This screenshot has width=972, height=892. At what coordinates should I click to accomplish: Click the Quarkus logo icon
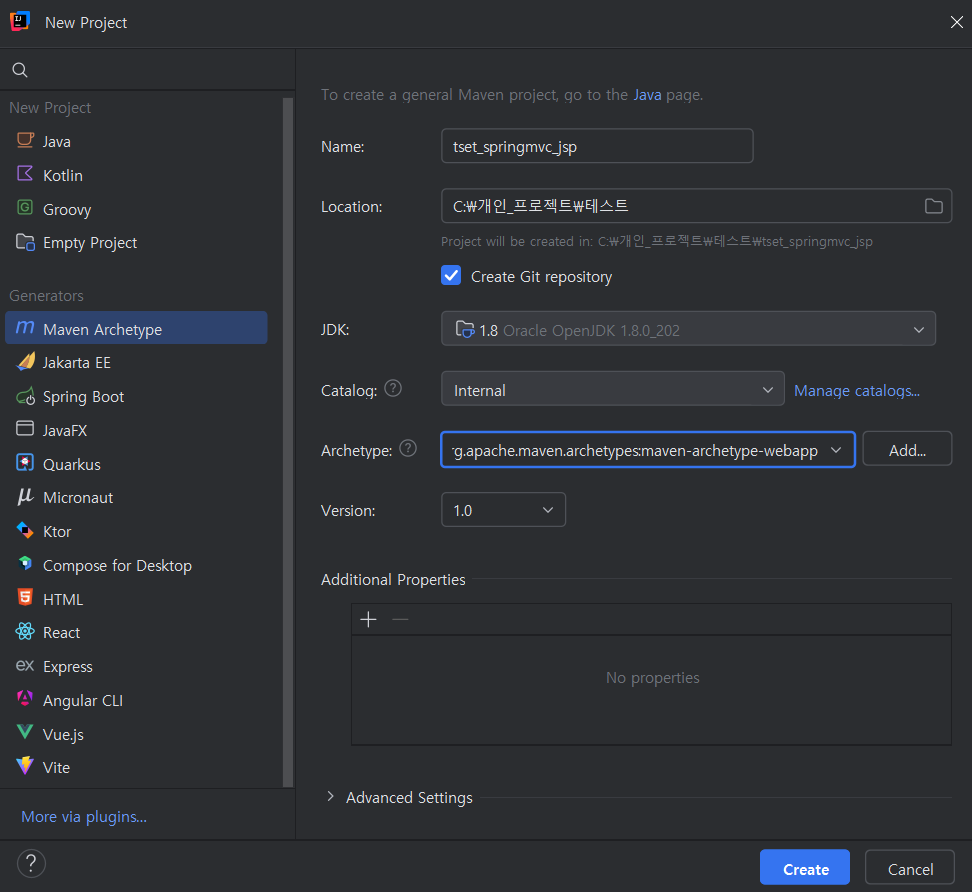(25, 463)
